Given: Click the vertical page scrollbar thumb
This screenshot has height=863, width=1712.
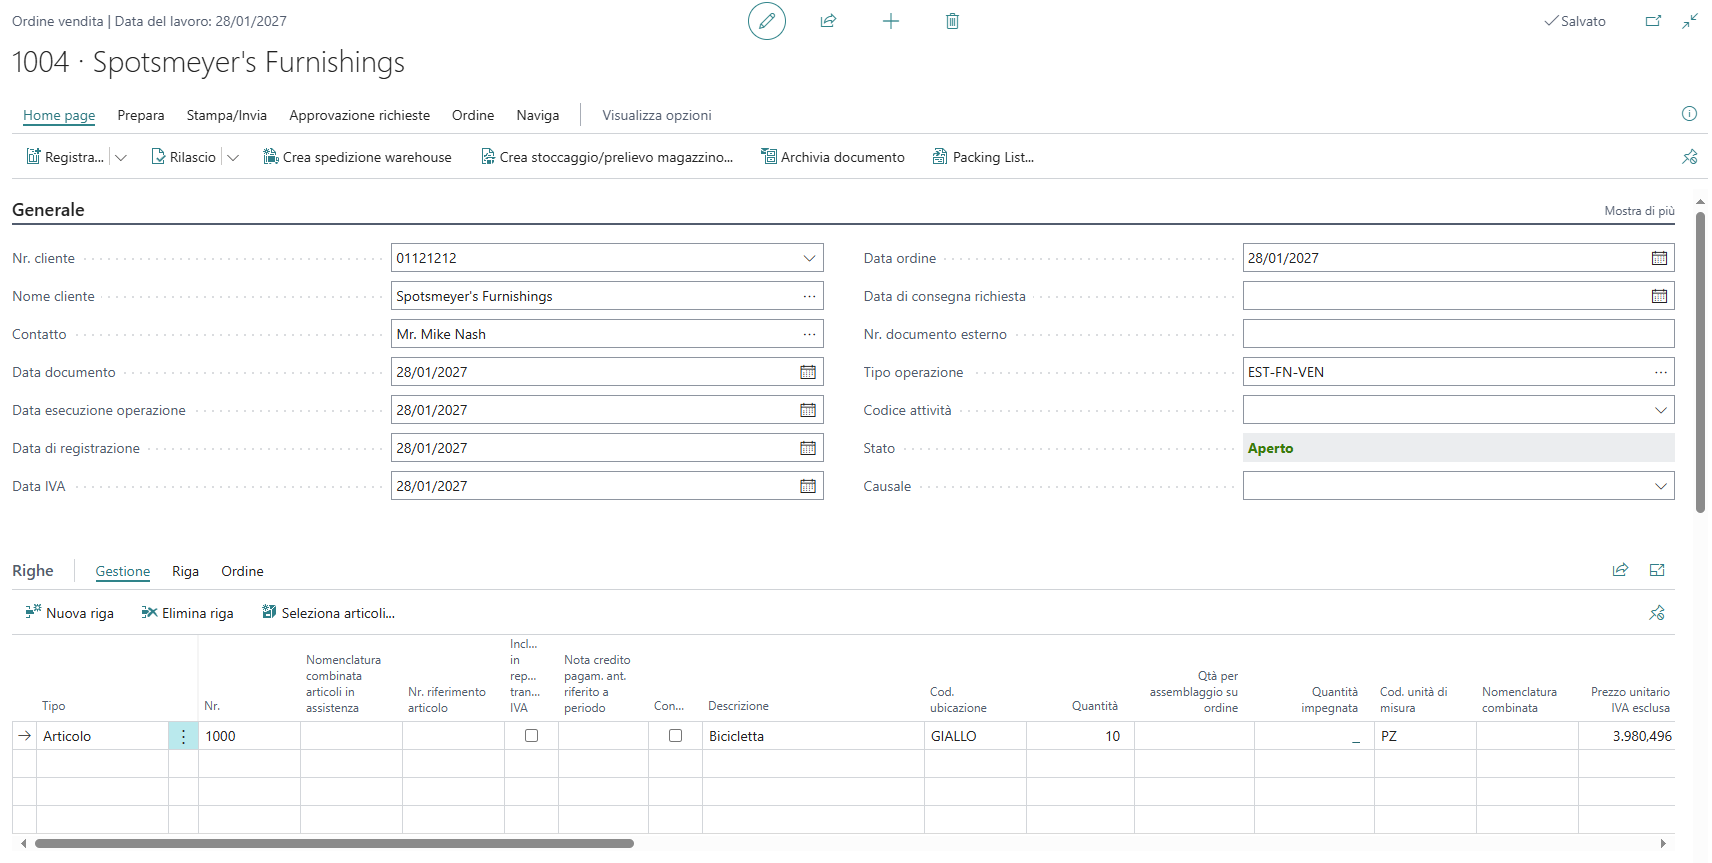Looking at the screenshot, I should coord(1700,363).
